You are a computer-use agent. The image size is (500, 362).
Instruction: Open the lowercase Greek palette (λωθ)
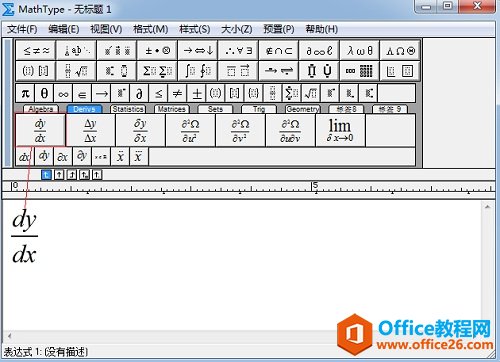pyautogui.click(x=360, y=50)
